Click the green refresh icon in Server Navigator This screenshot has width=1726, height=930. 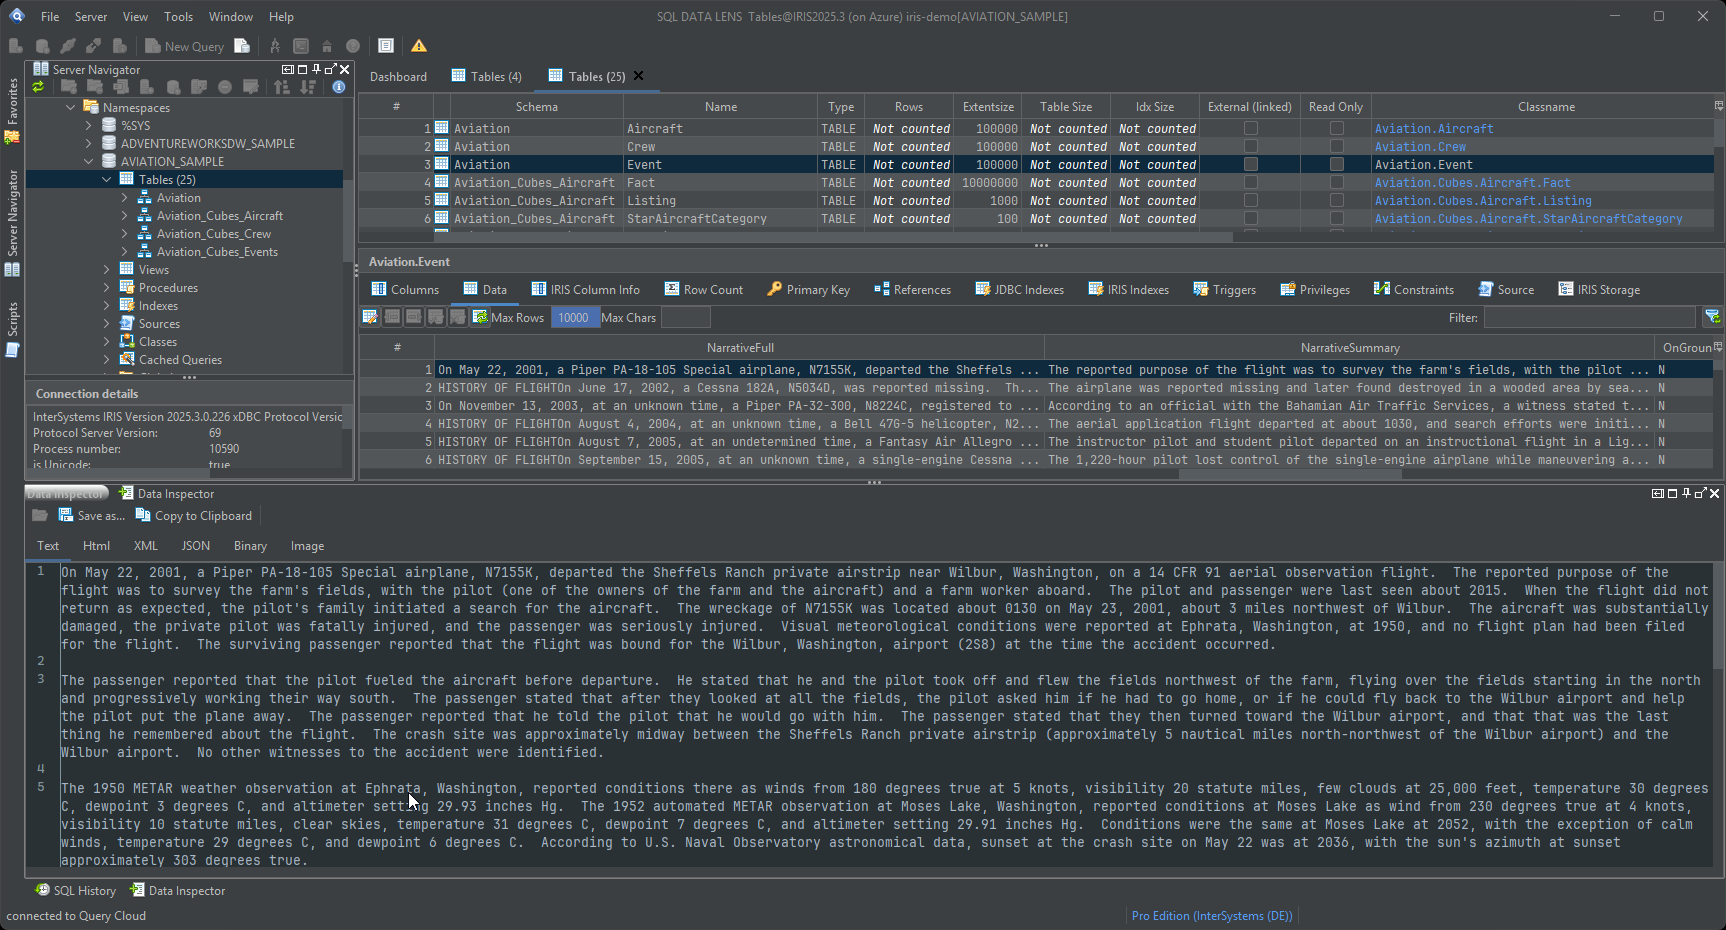tap(38, 87)
